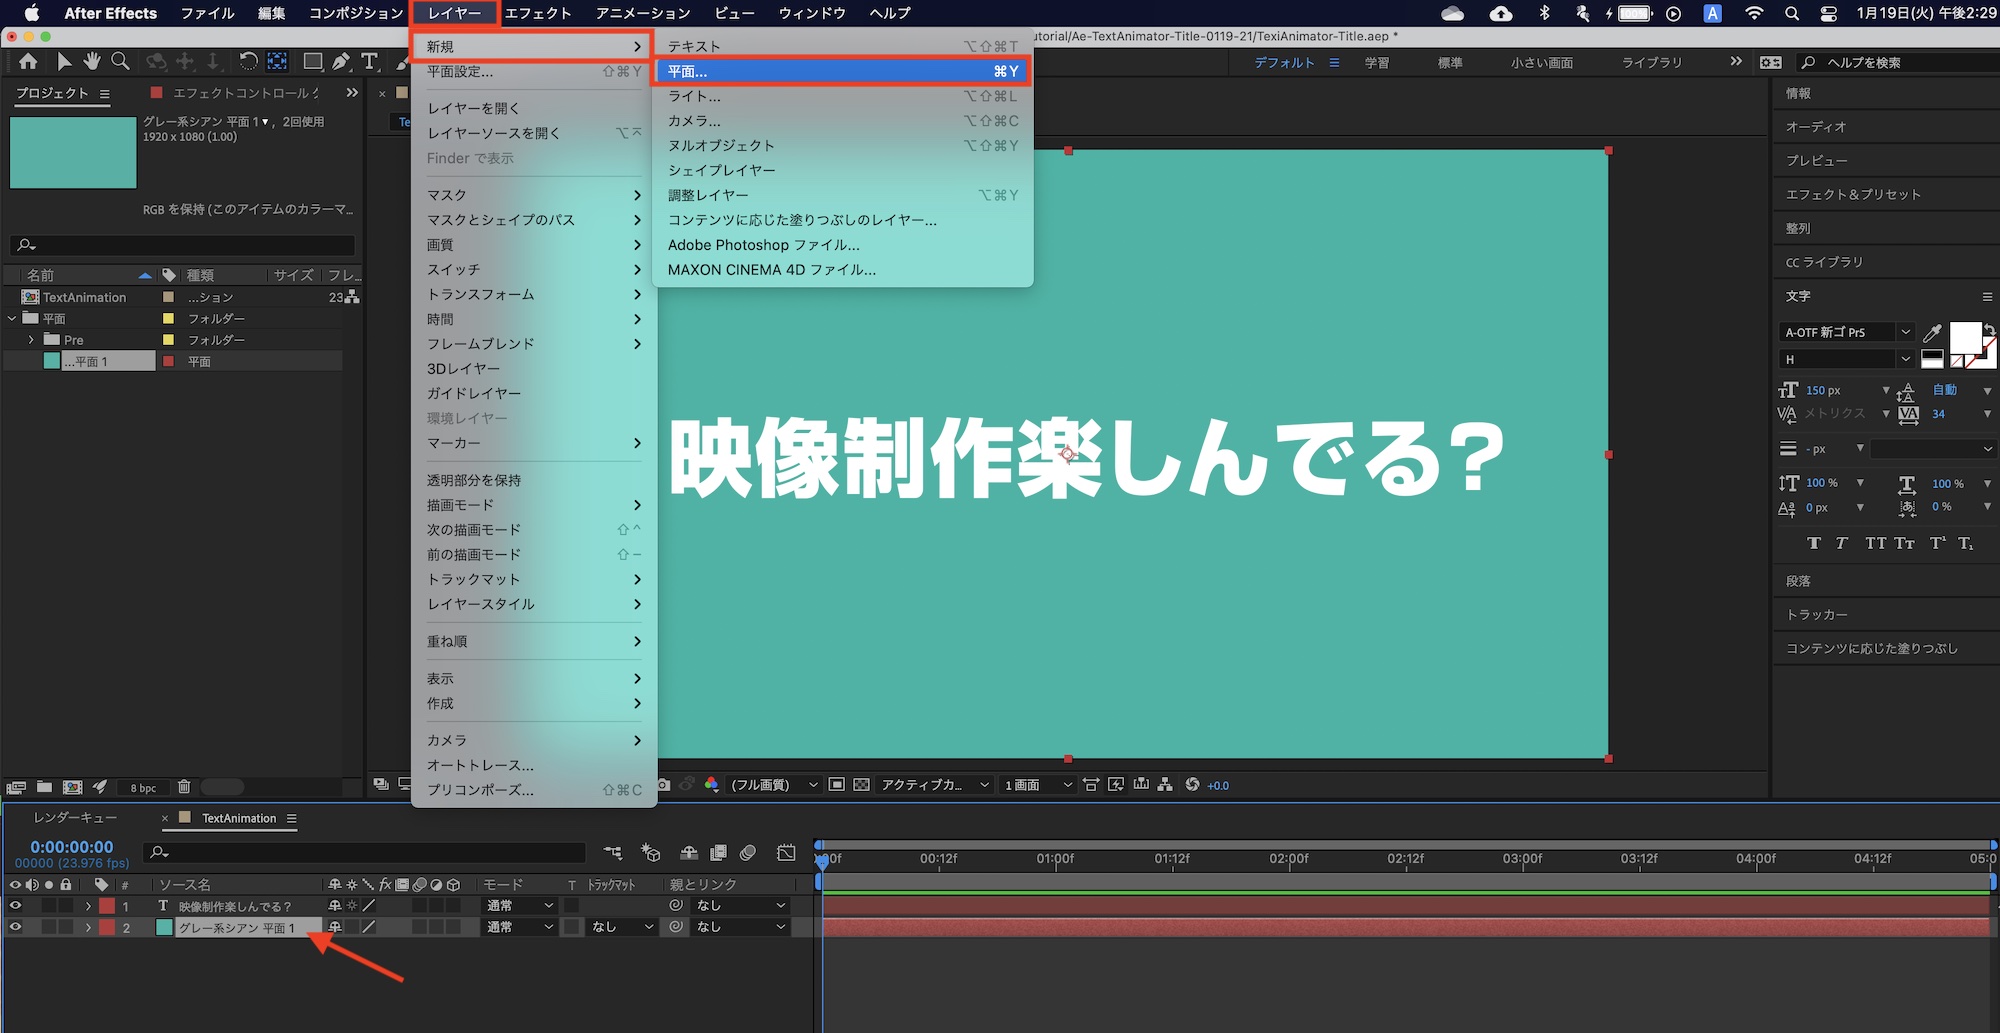Open the エフェクト menu in menu bar
The width and height of the screenshot is (2000, 1033).
537,13
